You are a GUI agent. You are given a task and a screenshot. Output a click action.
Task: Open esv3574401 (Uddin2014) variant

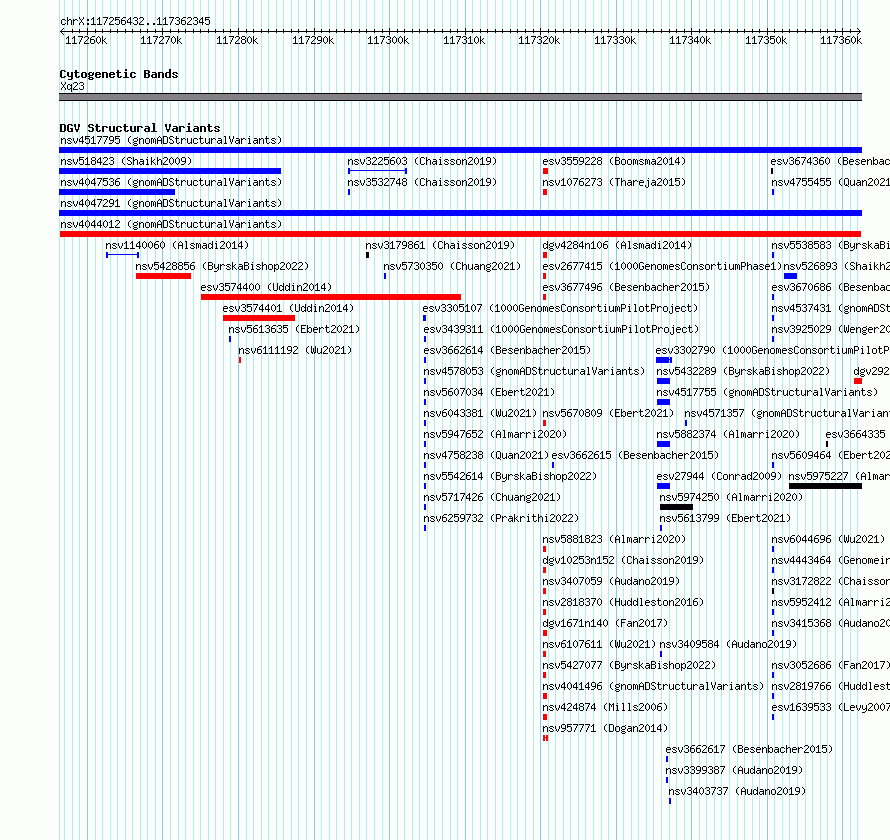[288, 308]
